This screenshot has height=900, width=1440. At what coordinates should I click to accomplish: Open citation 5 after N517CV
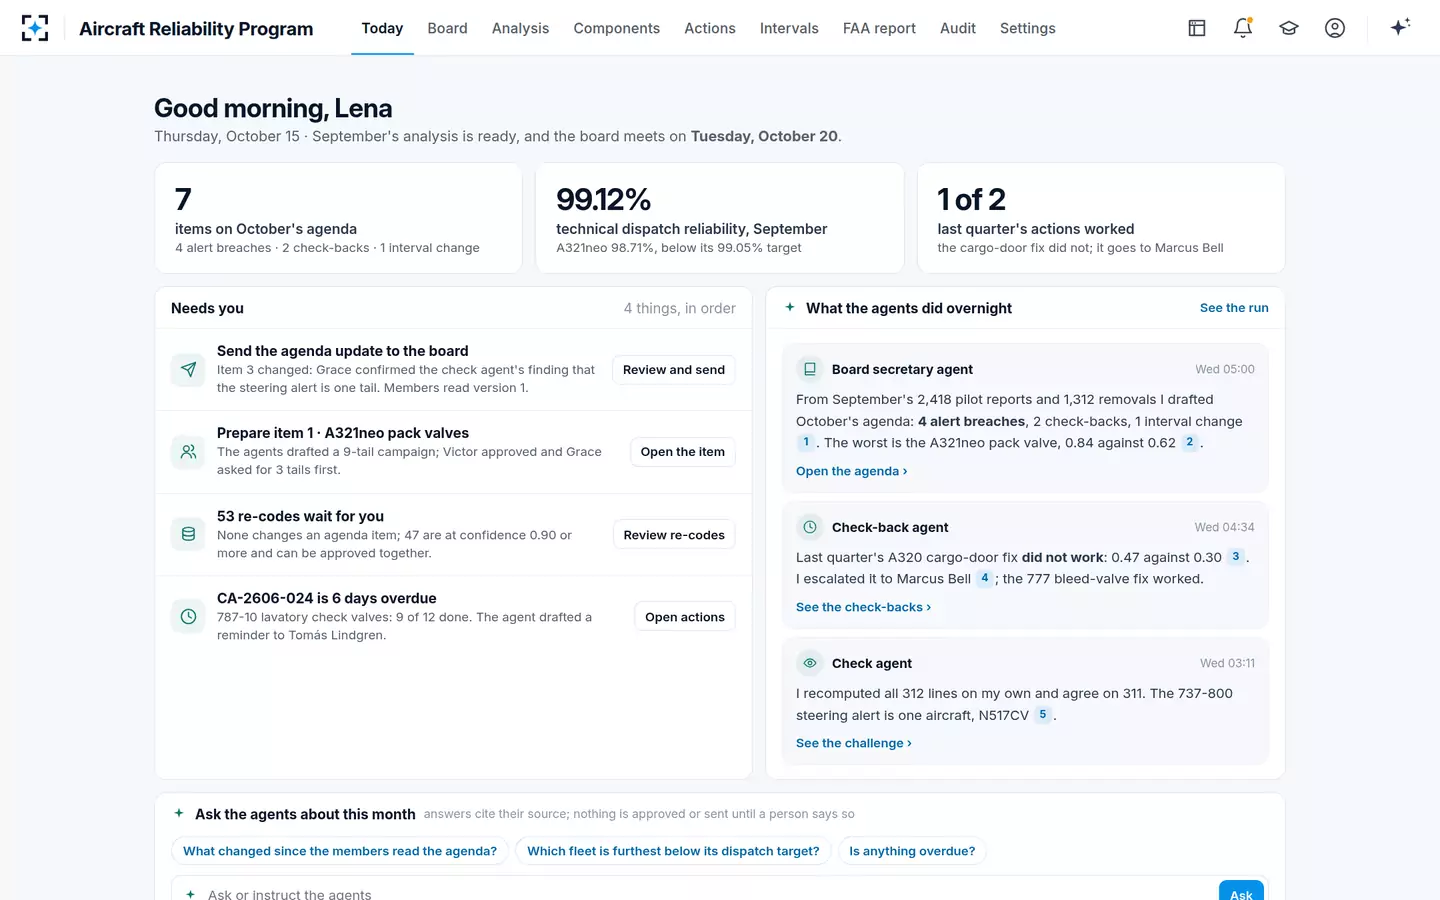pyautogui.click(x=1043, y=715)
